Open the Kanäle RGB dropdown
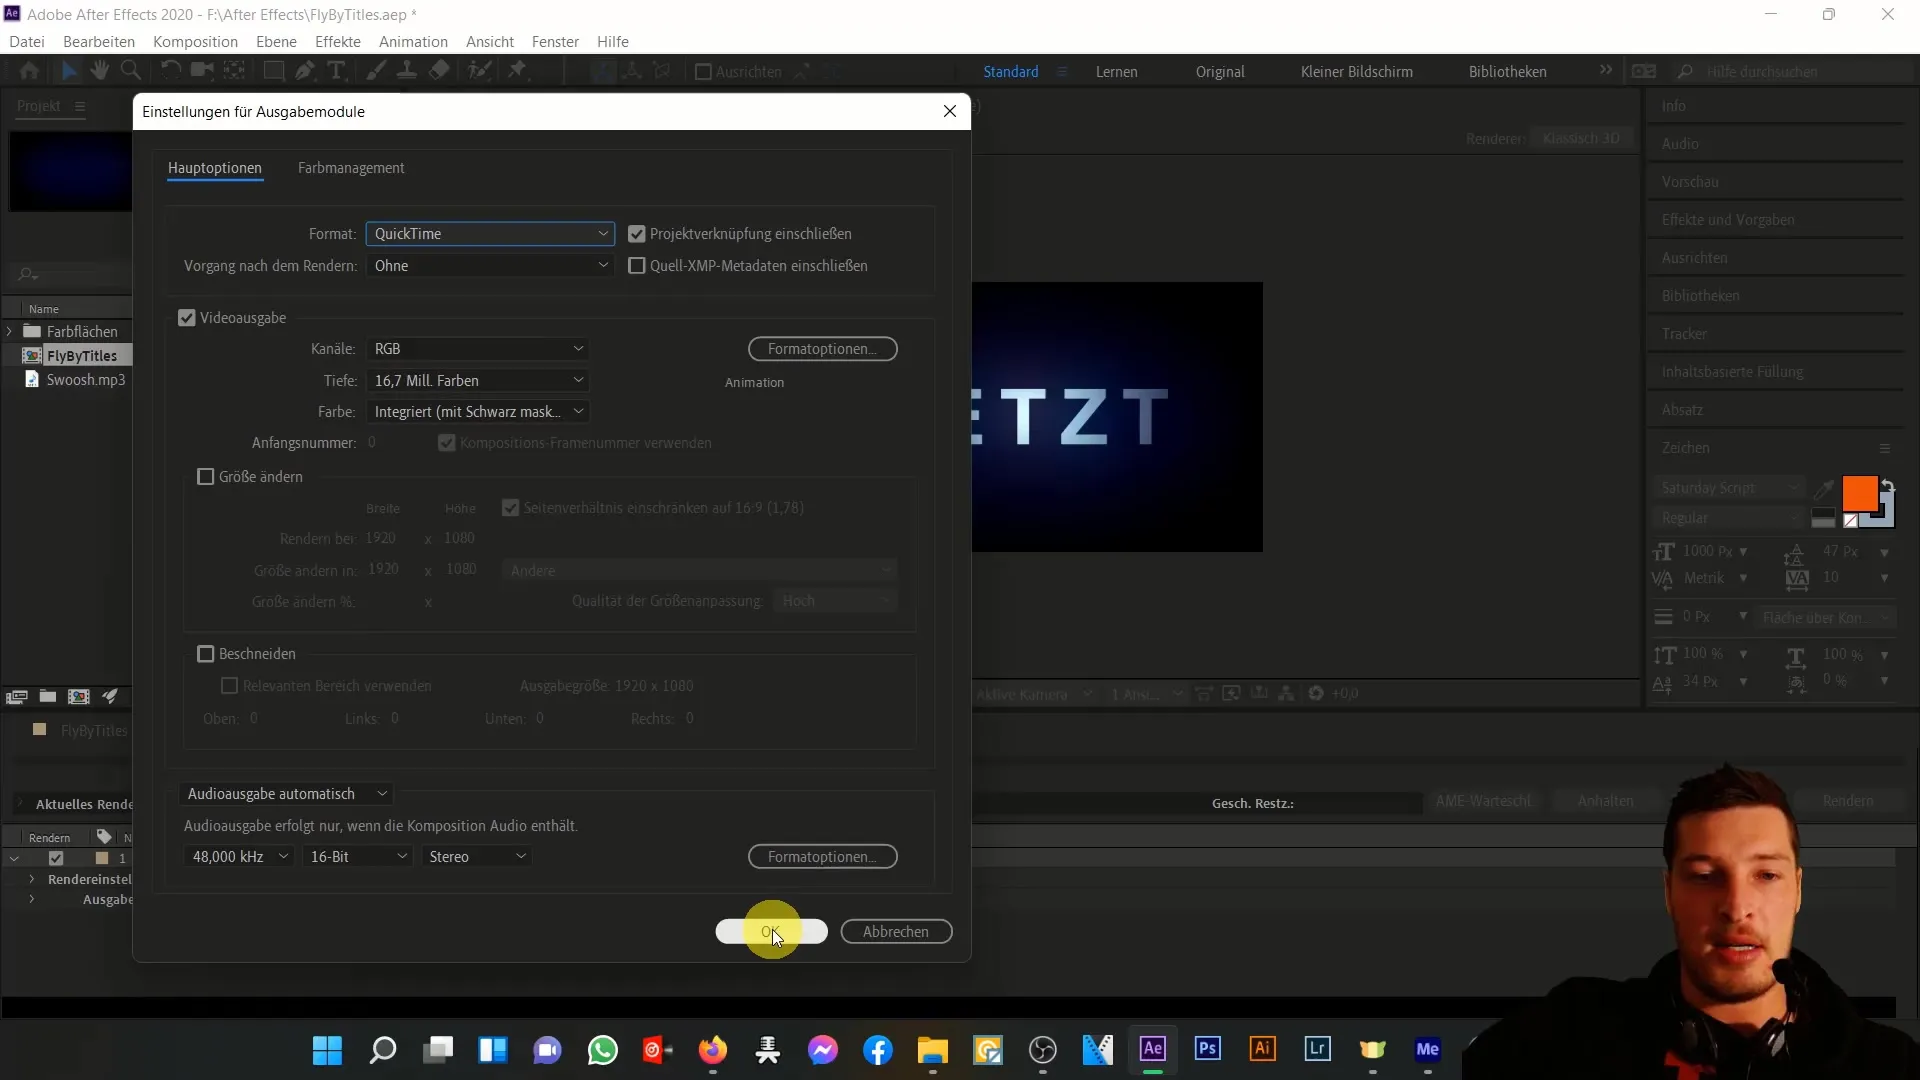This screenshot has width=1920, height=1080. [x=477, y=349]
